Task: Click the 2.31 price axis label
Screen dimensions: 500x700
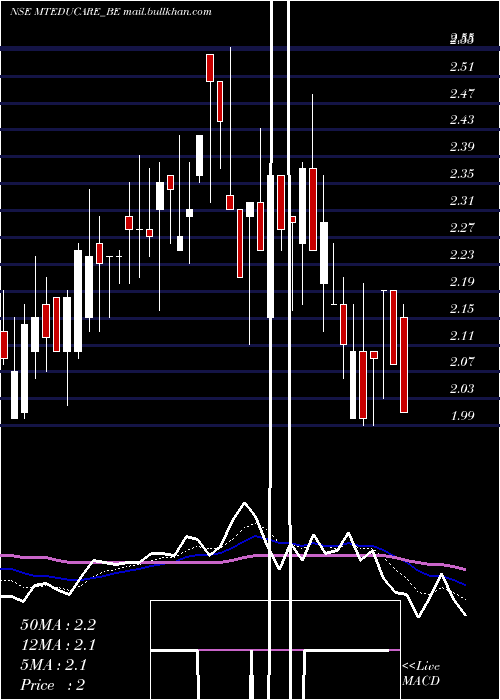Action: pos(462,200)
